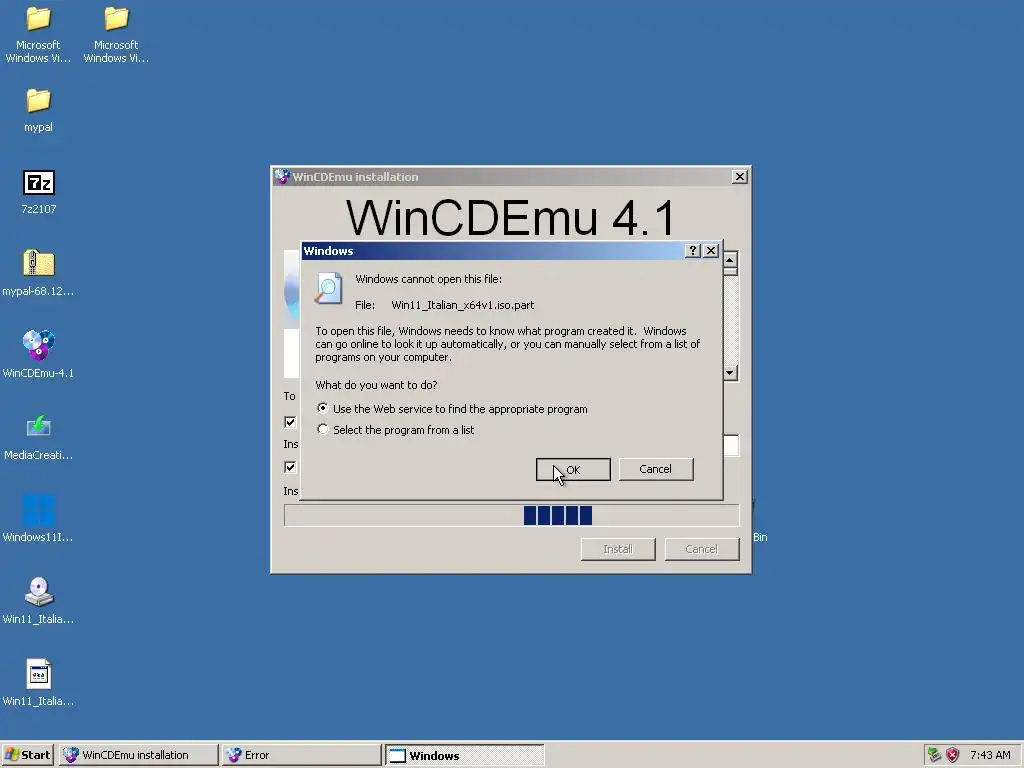Click the Install button in WinCDEmu installer

618,549
